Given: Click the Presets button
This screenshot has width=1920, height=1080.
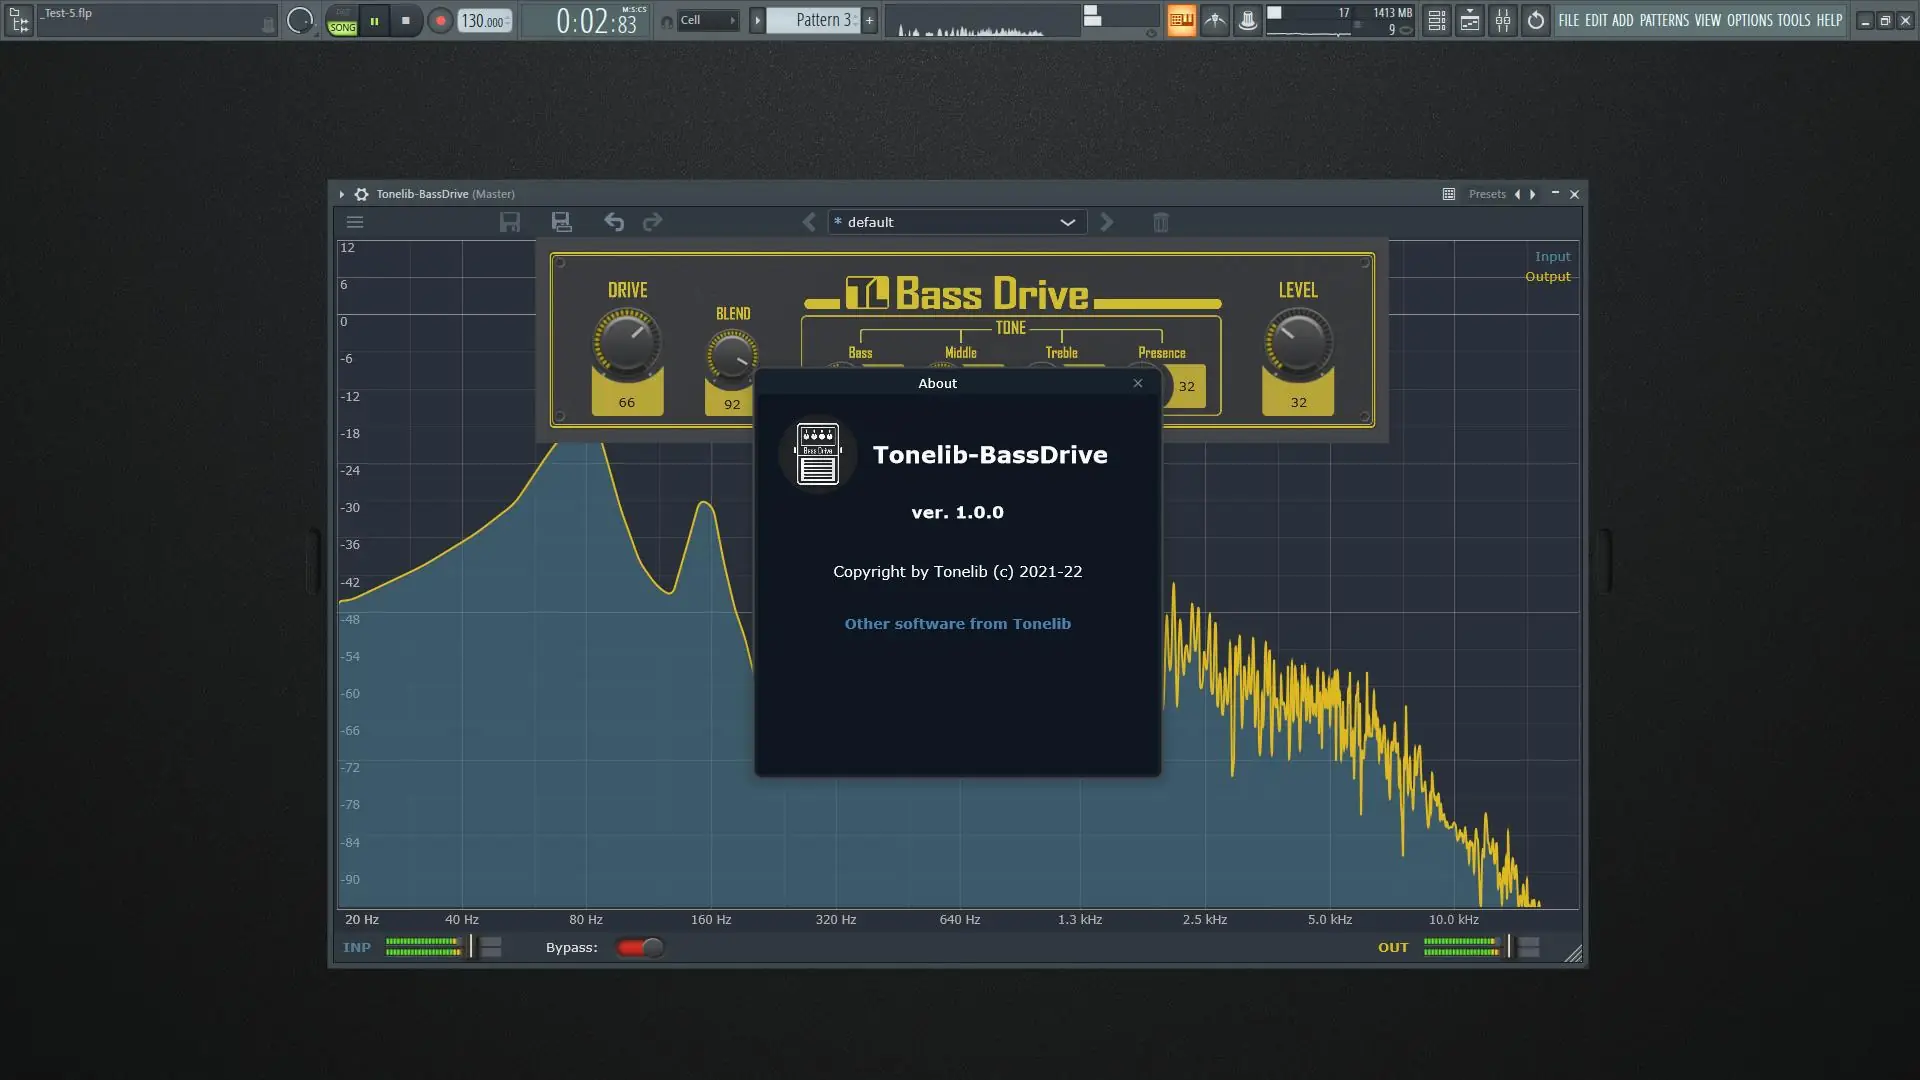Looking at the screenshot, I should point(1486,194).
